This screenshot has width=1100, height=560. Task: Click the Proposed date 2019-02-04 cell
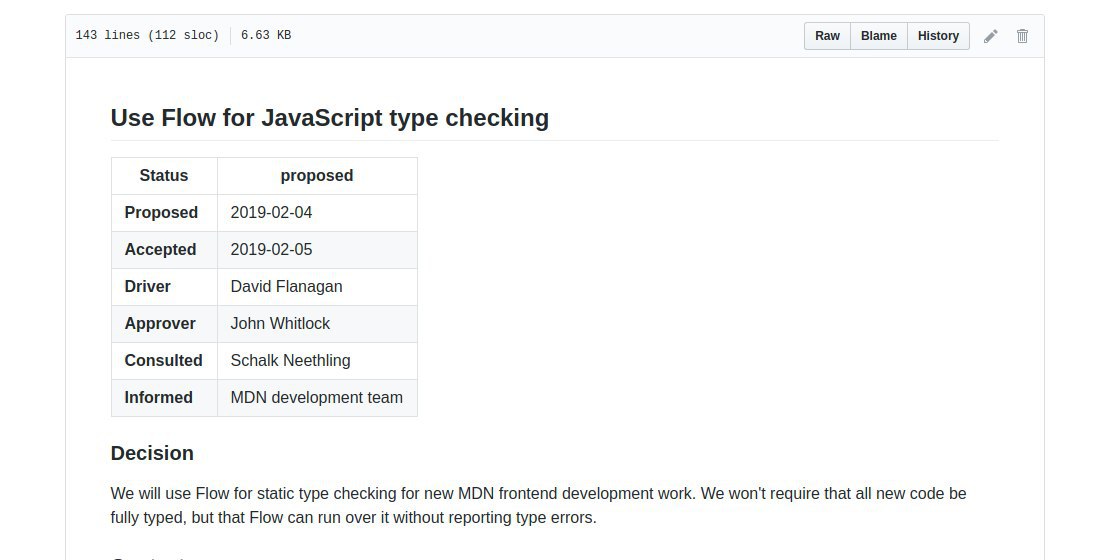pos(271,213)
